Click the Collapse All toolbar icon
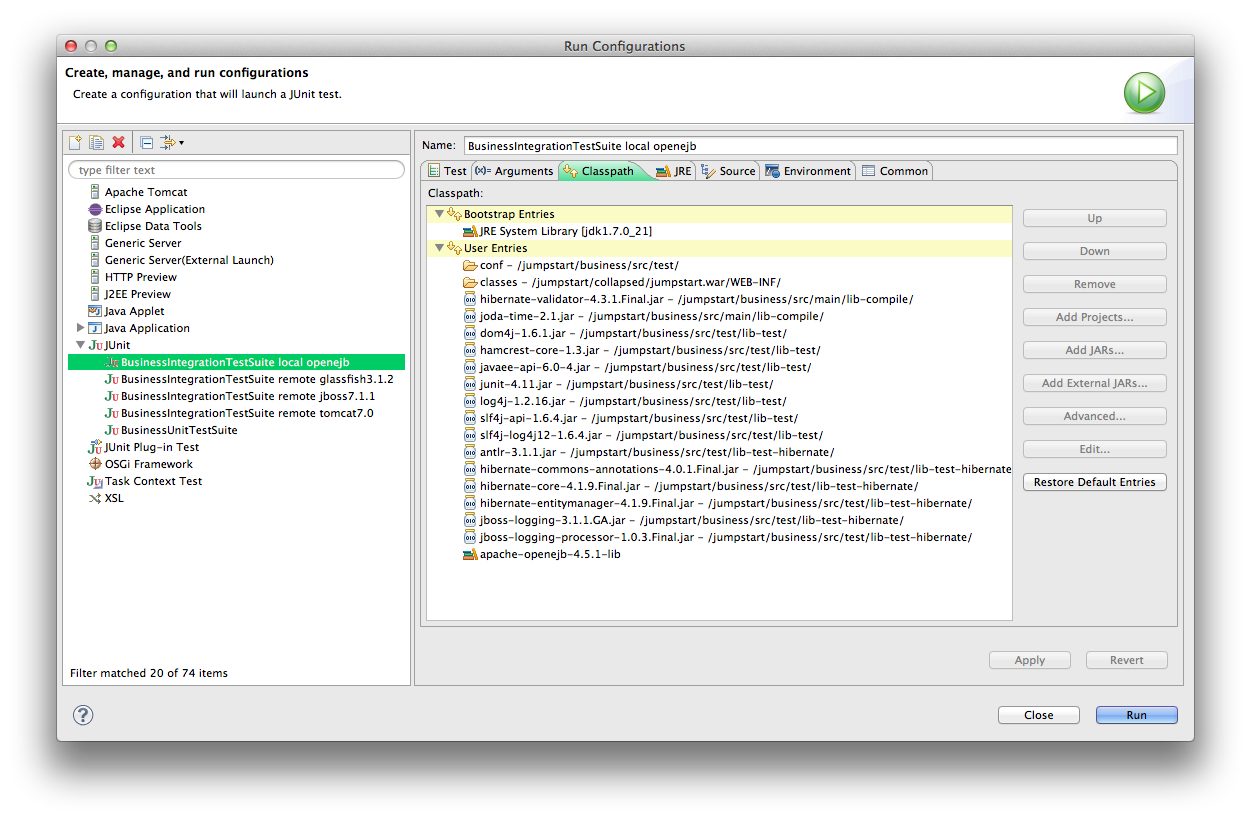 coord(146,143)
